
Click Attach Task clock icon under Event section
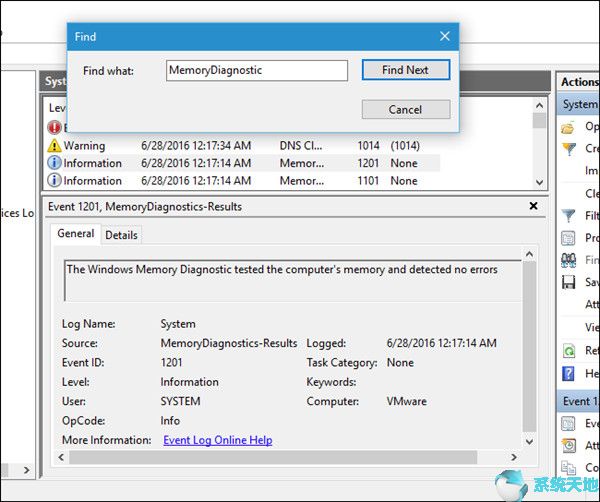(x=568, y=445)
